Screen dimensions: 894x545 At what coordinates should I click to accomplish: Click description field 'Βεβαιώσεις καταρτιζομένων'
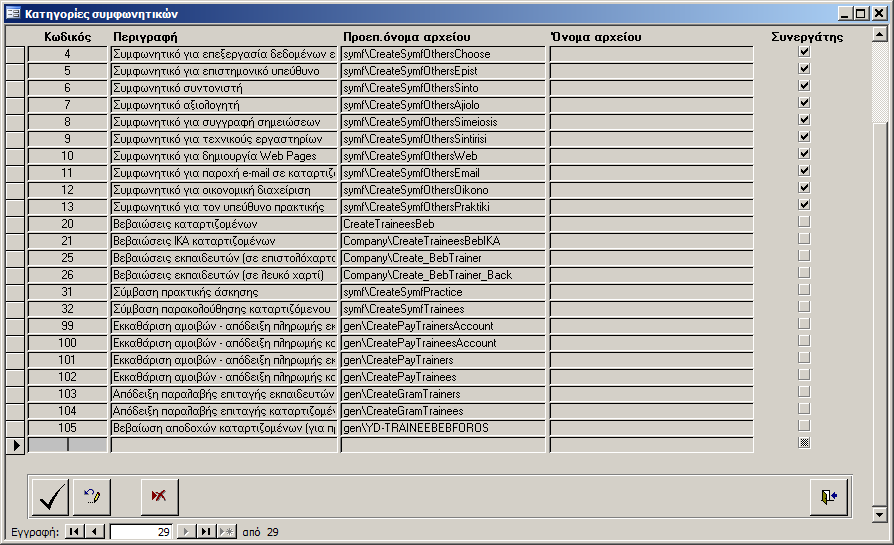coord(223,224)
